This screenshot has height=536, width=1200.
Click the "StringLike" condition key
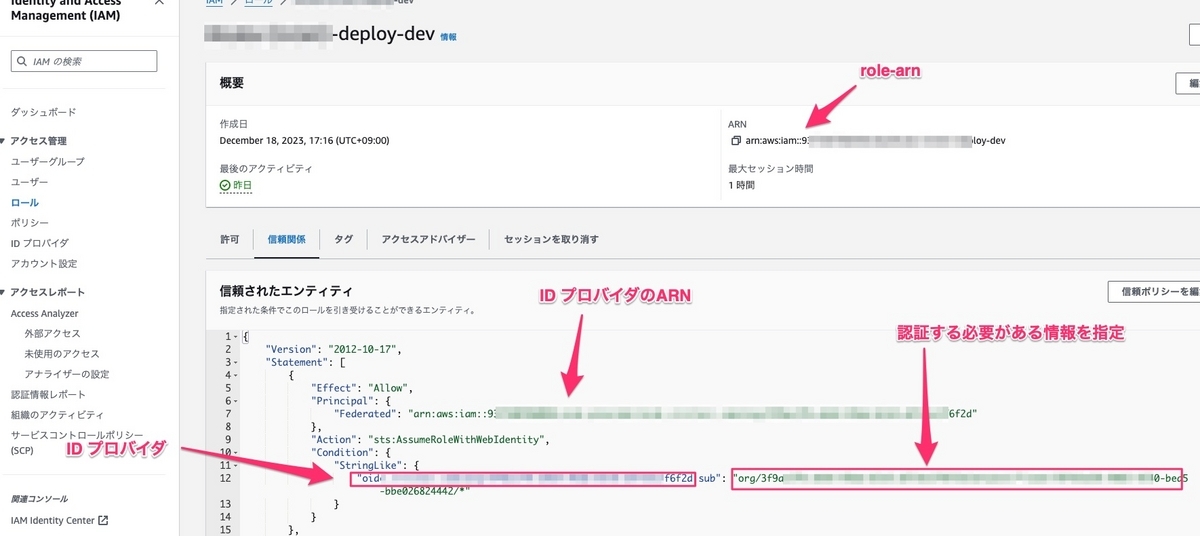tap(370, 465)
